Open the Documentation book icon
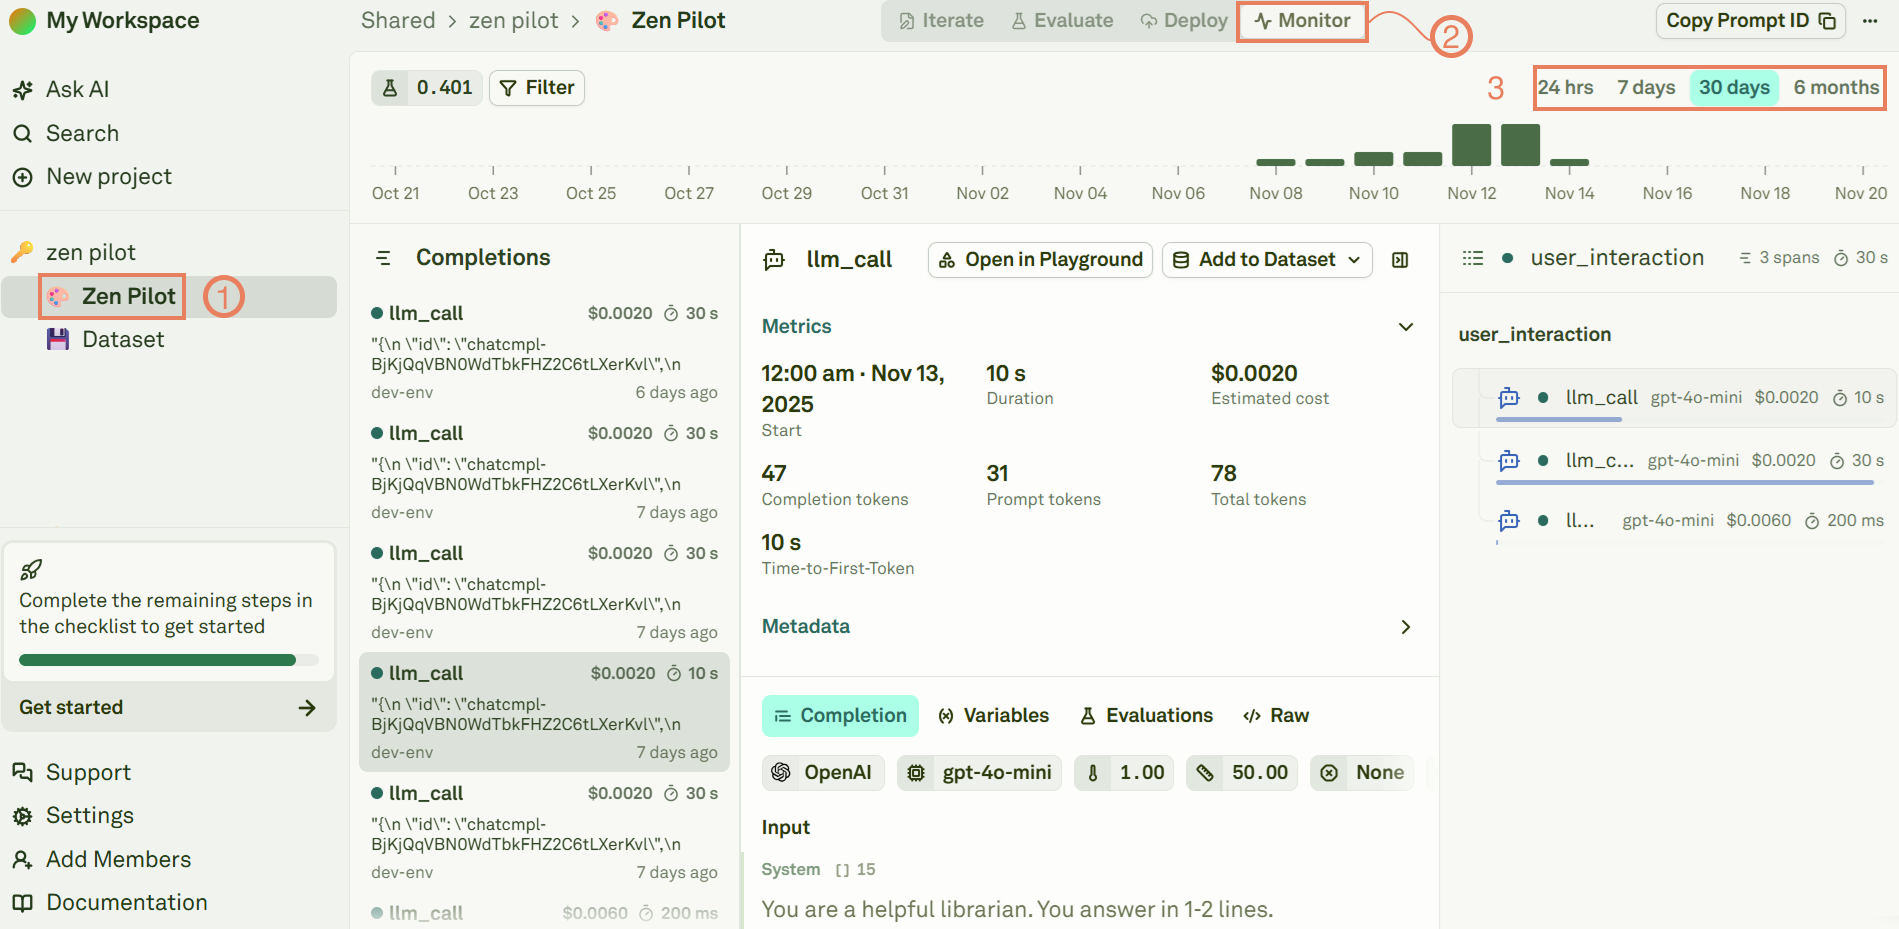 [22, 902]
